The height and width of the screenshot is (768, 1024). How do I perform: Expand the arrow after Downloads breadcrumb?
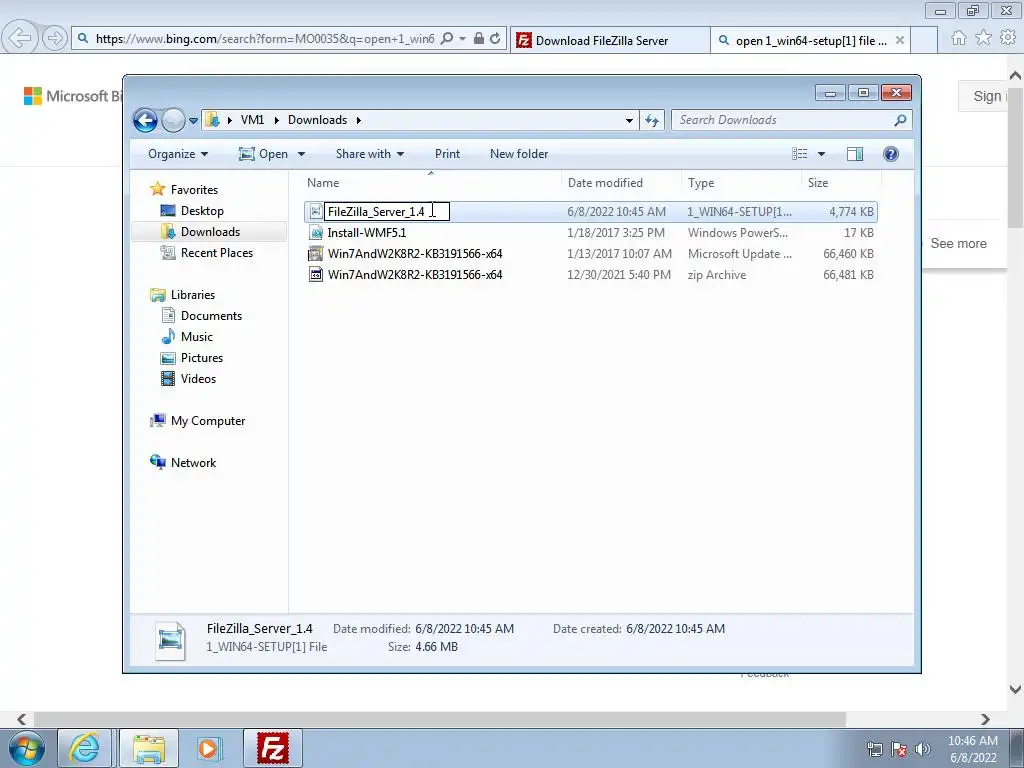coord(359,120)
